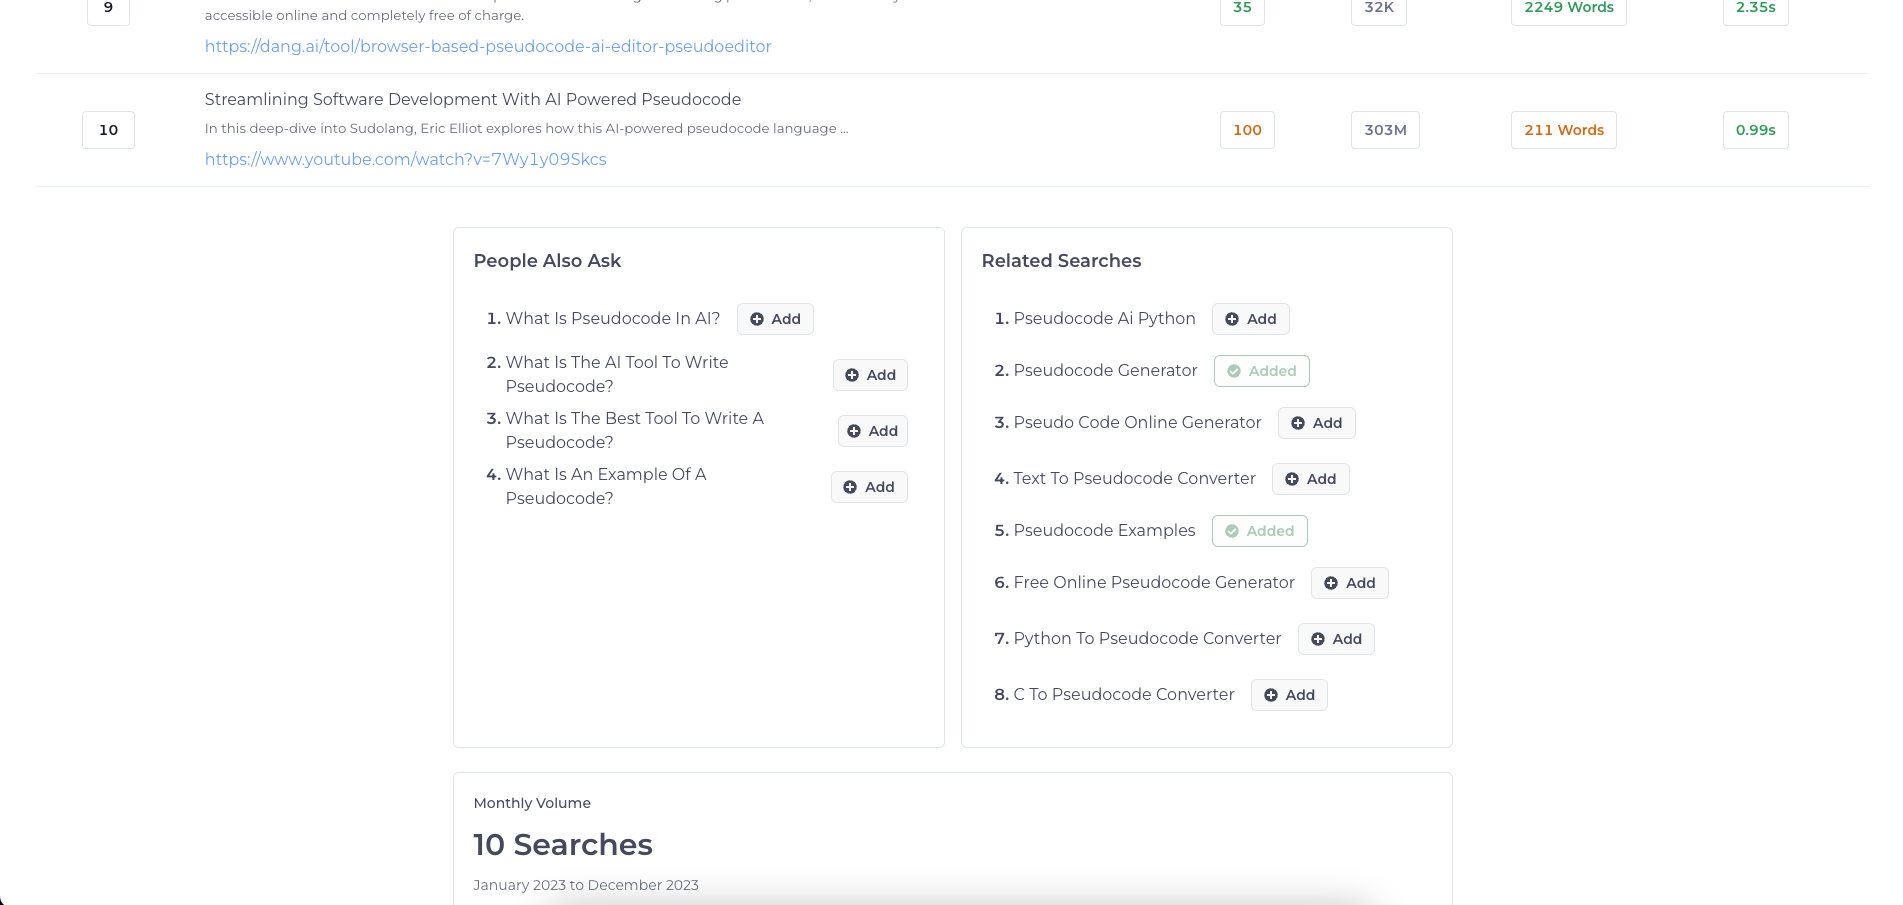The height and width of the screenshot is (905, 1903).
Task: Add 'What Is The Best Tool To Write A Pseudocode?' question
Action: point(872,431)
